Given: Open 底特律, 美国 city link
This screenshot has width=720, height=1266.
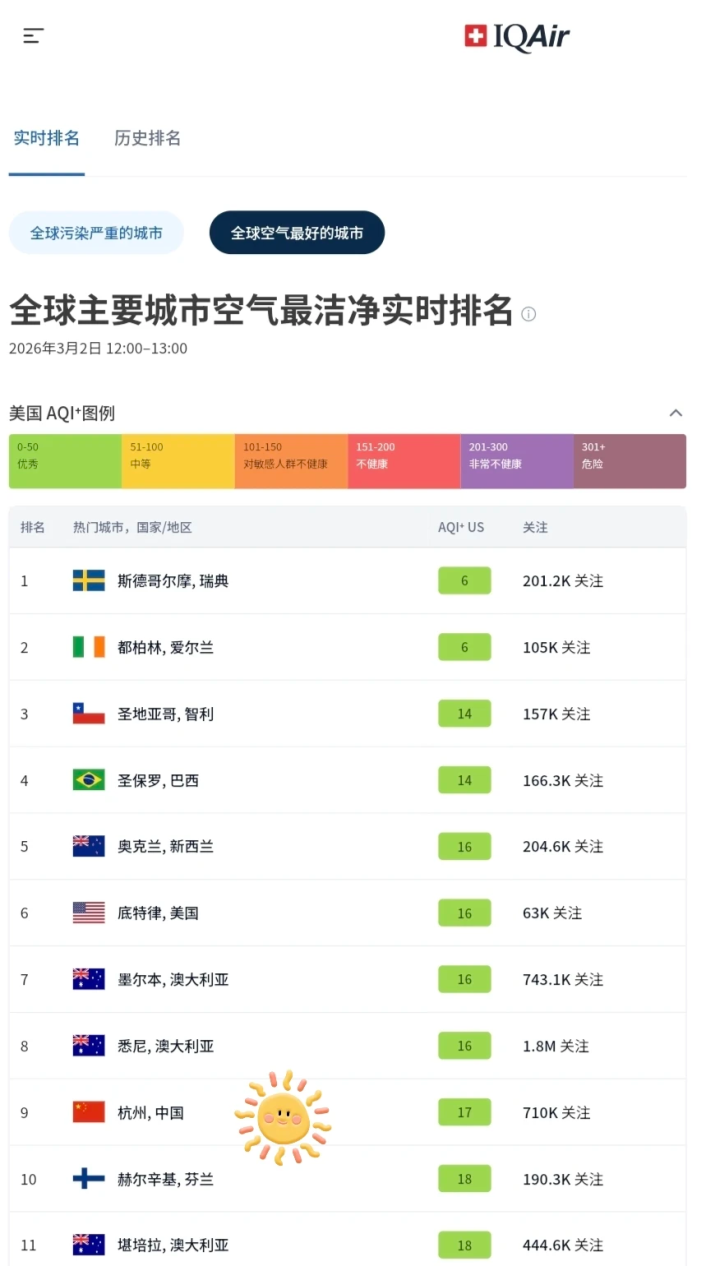Looking at the screenshot, I should 158,913.
